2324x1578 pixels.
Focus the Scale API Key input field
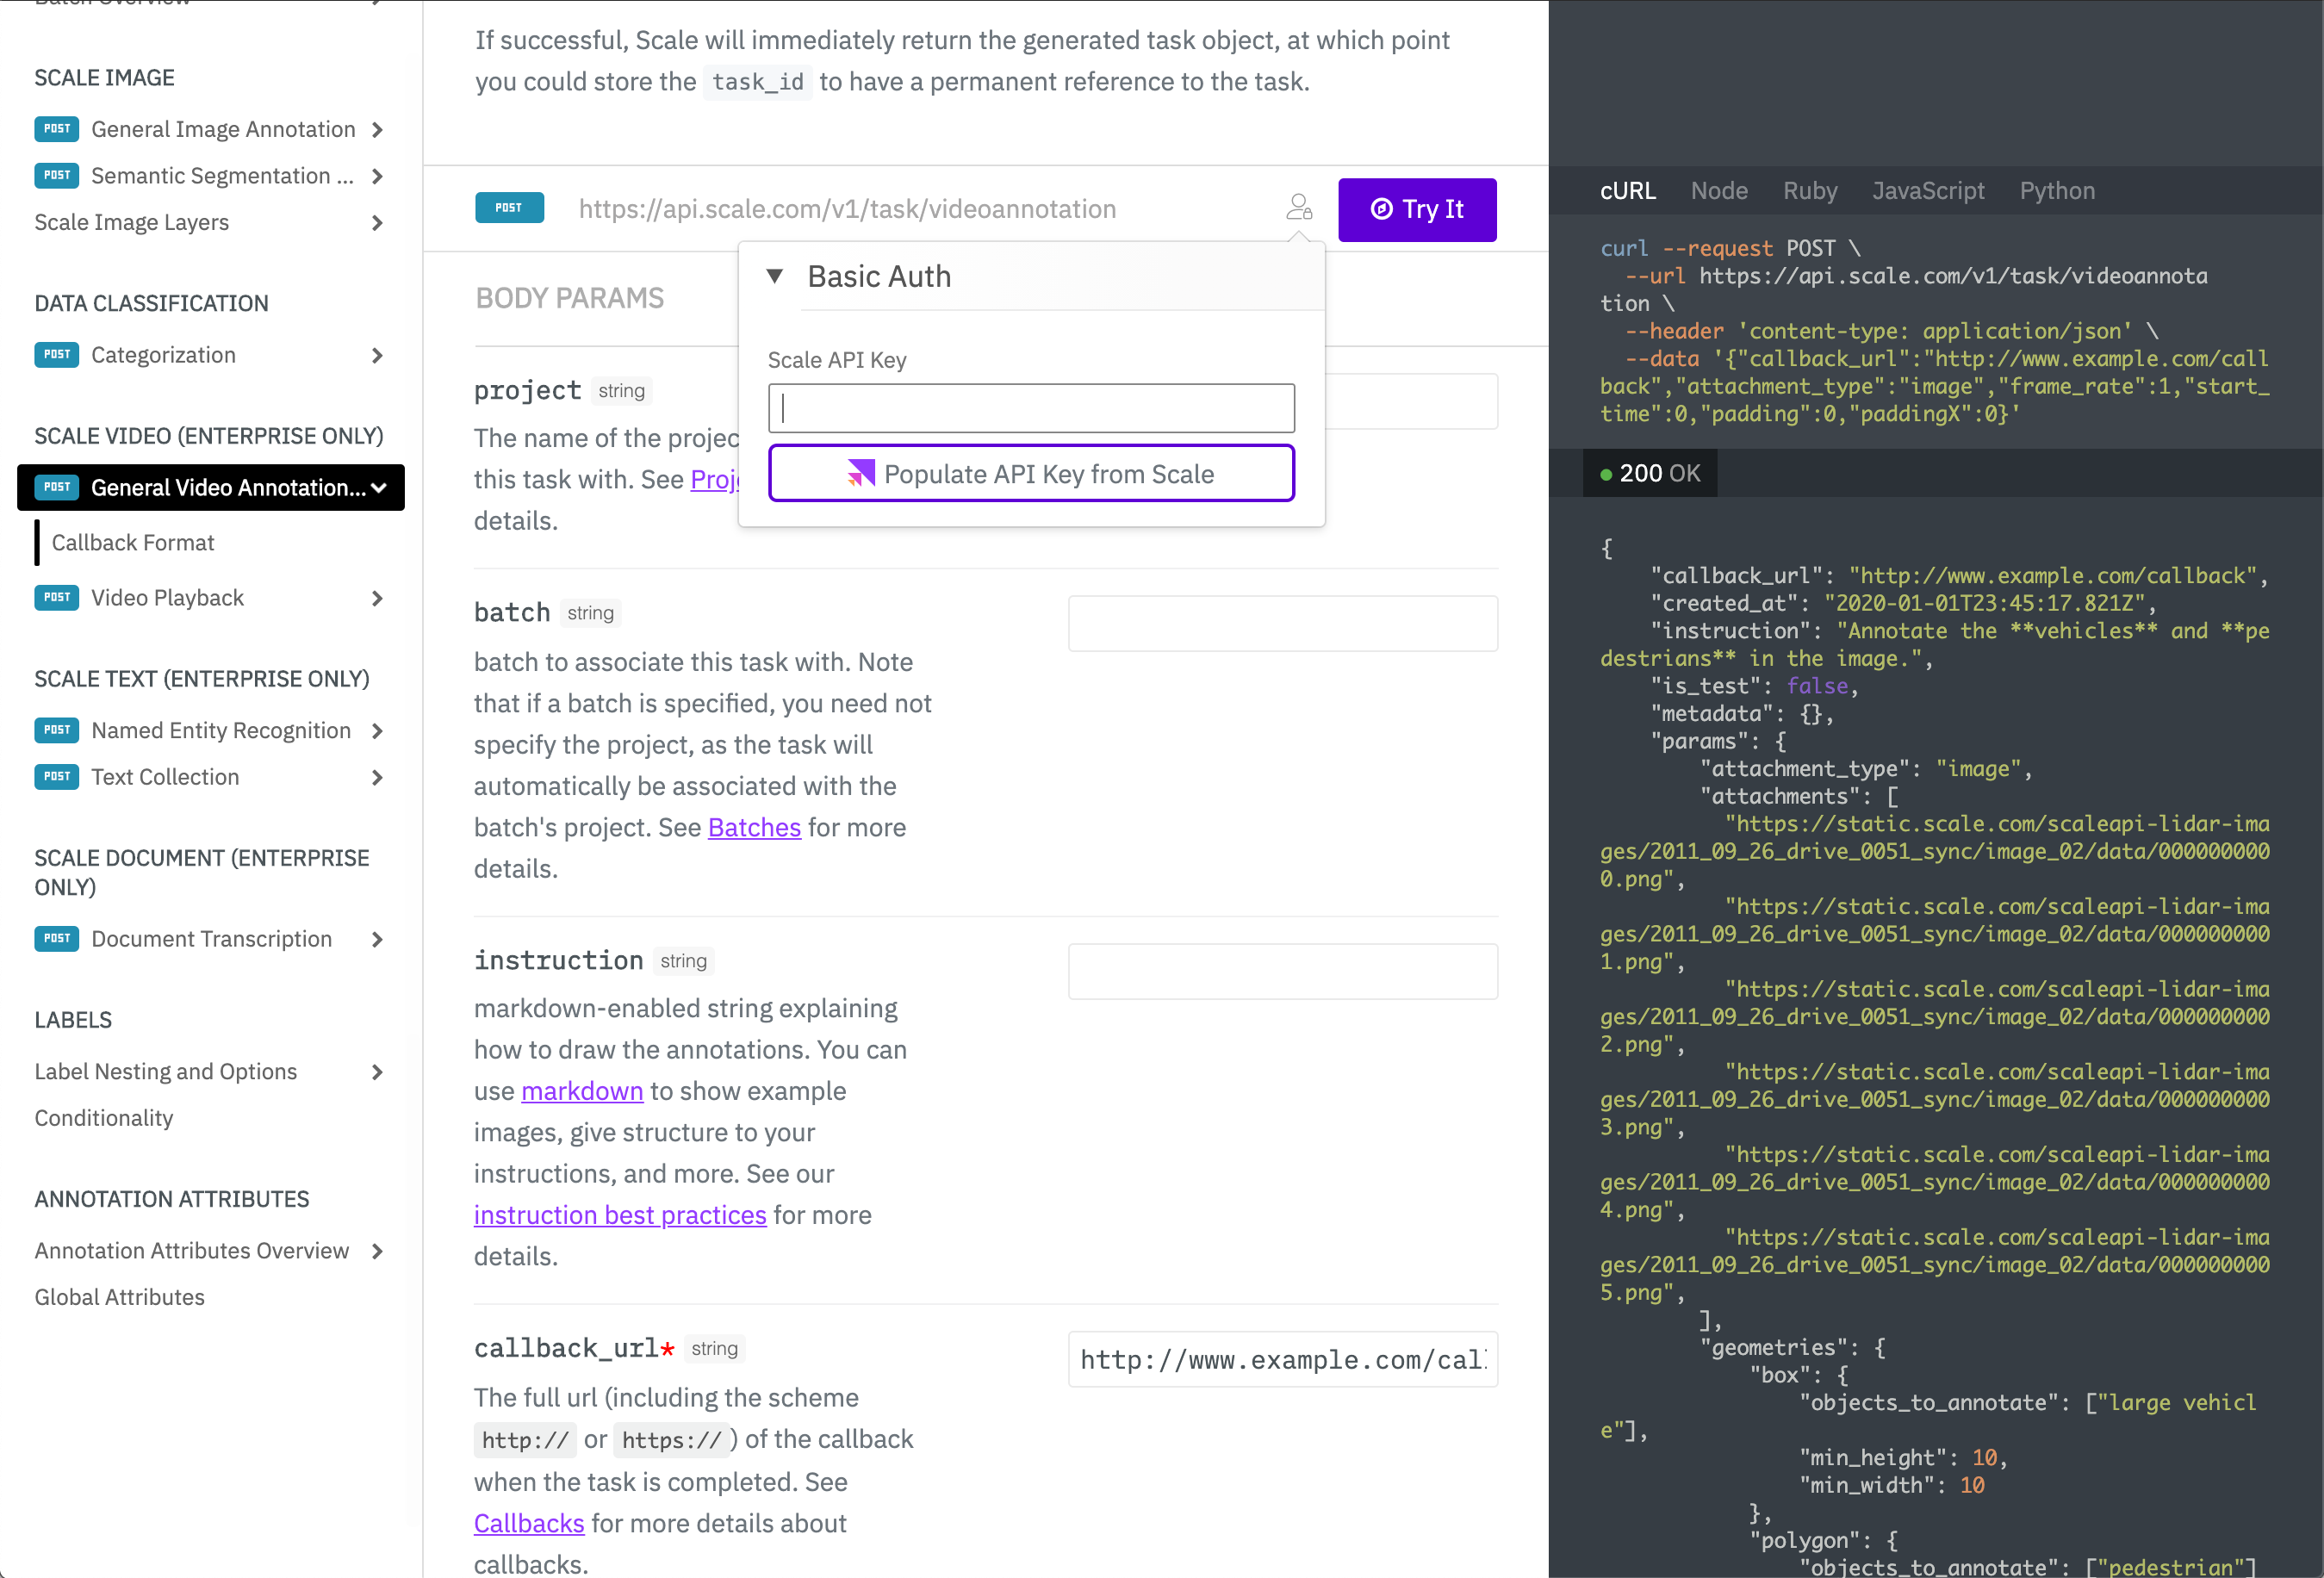(1031, 408)
